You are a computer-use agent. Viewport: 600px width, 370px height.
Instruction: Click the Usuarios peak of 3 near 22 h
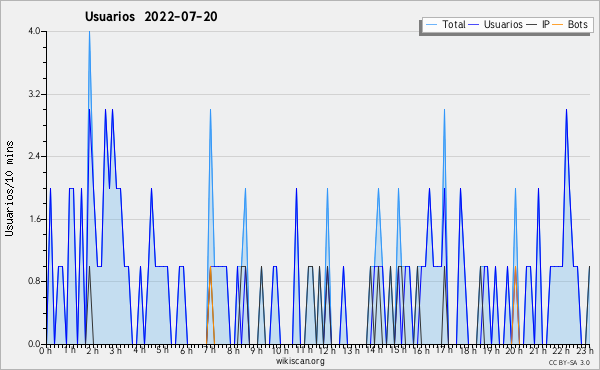point(566,110)
